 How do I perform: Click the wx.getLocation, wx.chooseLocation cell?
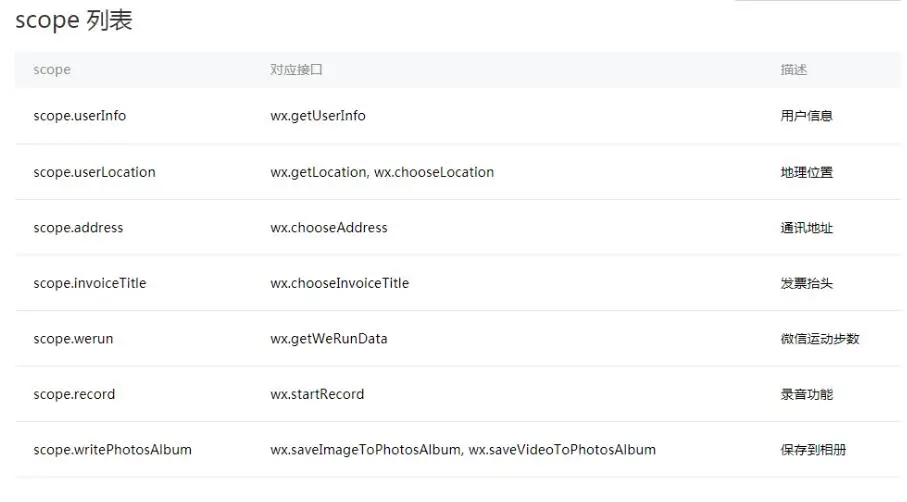click(x=382, y=172)
